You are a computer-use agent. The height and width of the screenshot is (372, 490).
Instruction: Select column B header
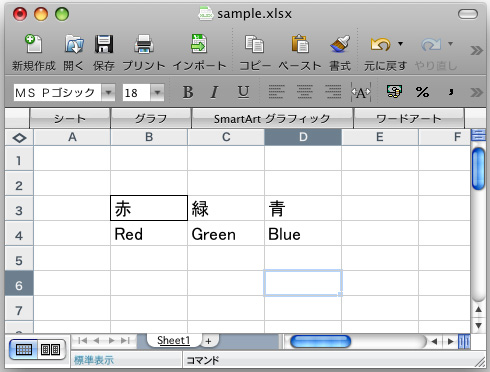[x=149, y=137]
